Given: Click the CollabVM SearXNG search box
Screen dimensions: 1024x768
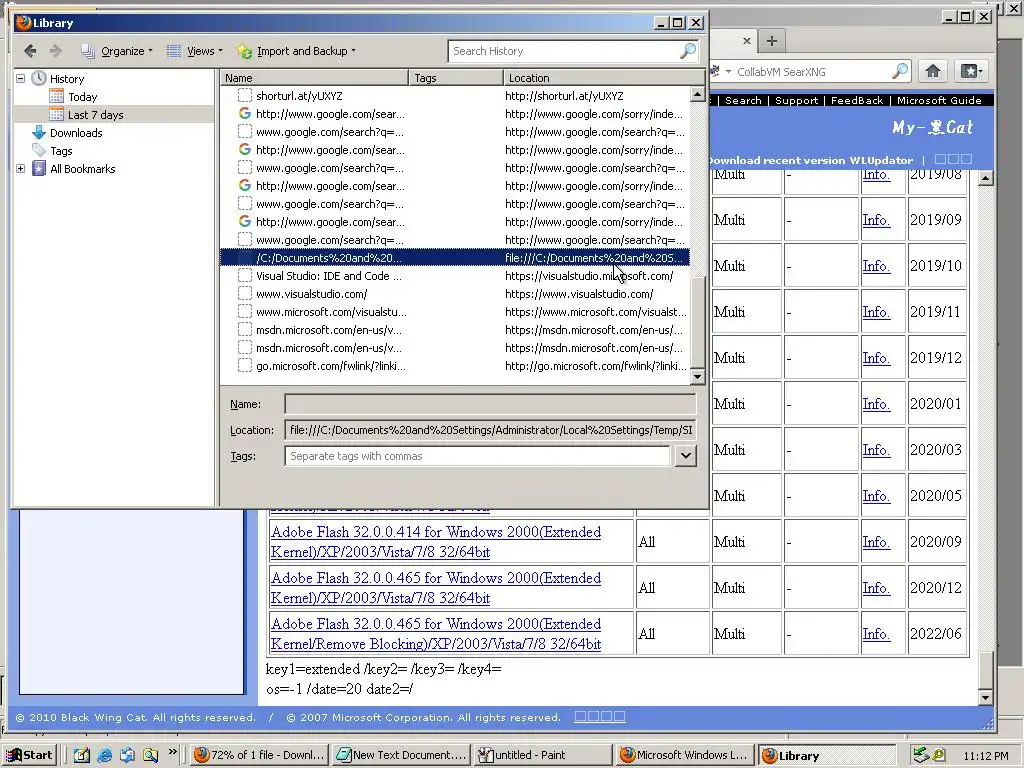Looking at the screenshot, I should pos(812,72).
